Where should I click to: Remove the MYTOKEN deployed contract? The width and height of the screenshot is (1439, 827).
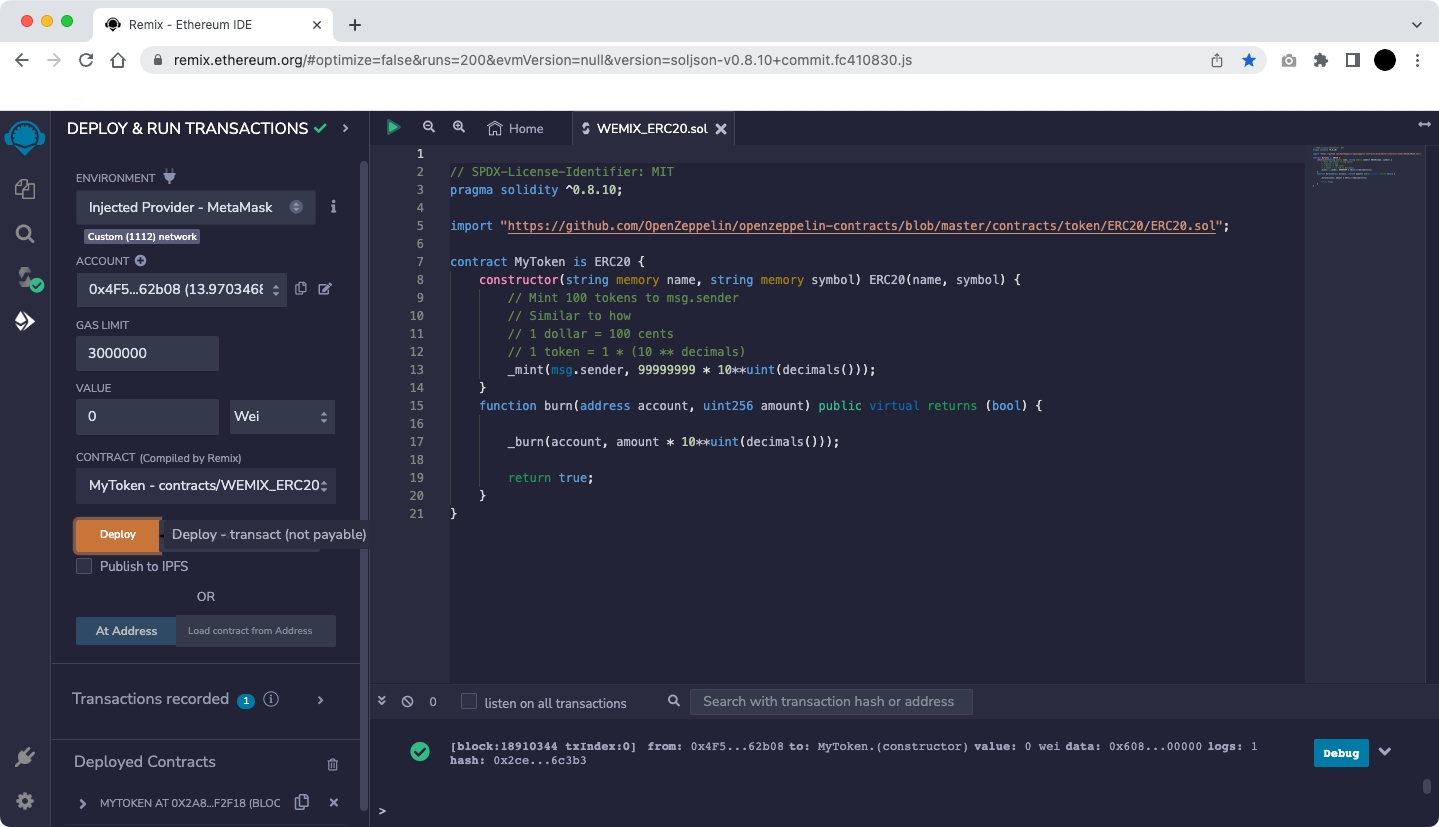pos(334,802)
